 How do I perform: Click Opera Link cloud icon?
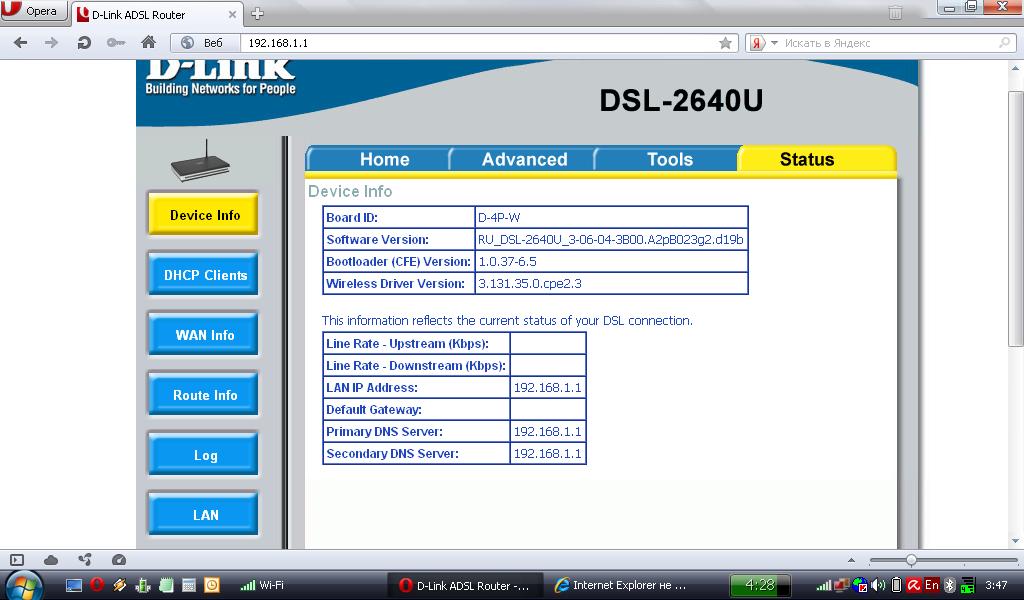51,560
